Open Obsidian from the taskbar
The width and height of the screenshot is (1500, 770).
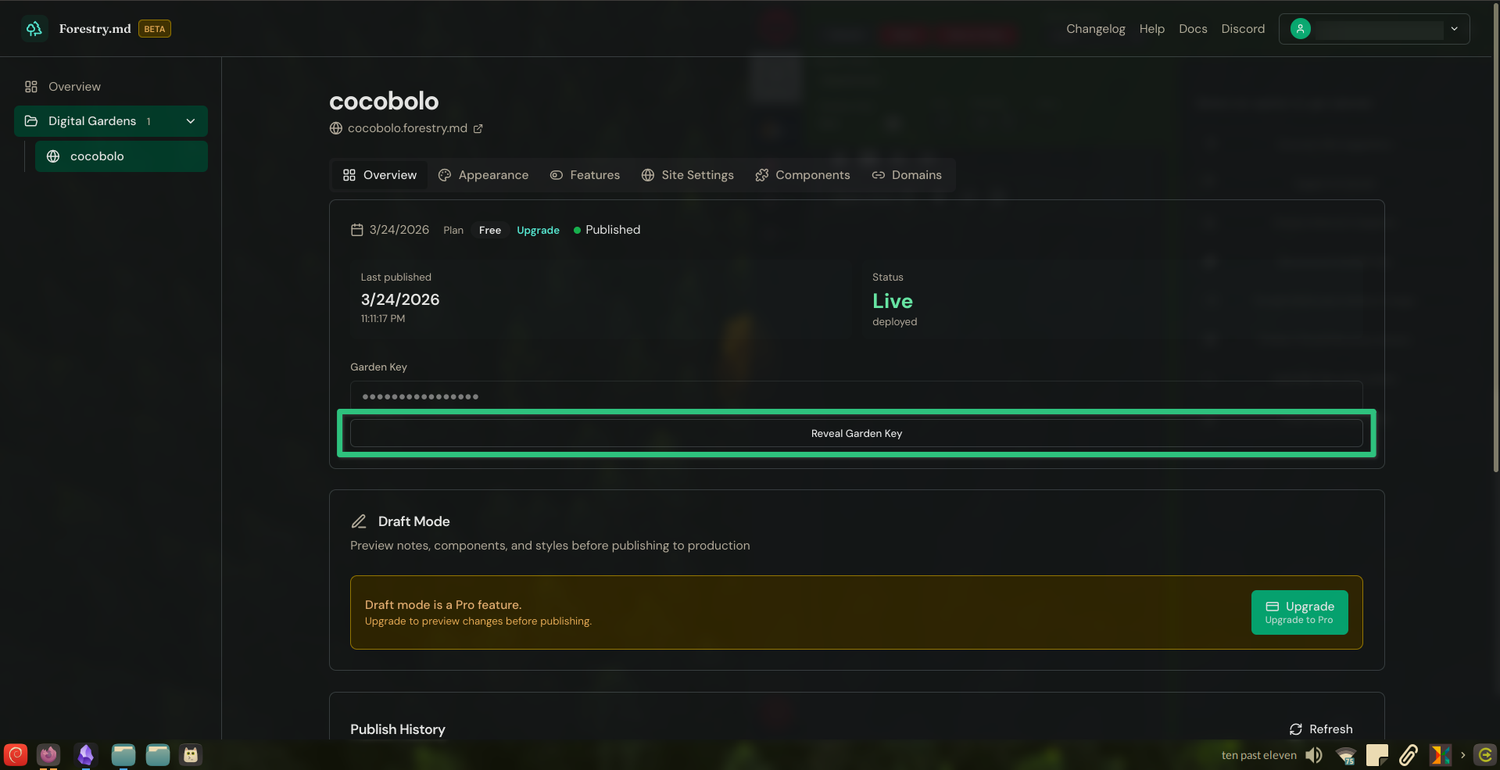(x=86, y=755)
